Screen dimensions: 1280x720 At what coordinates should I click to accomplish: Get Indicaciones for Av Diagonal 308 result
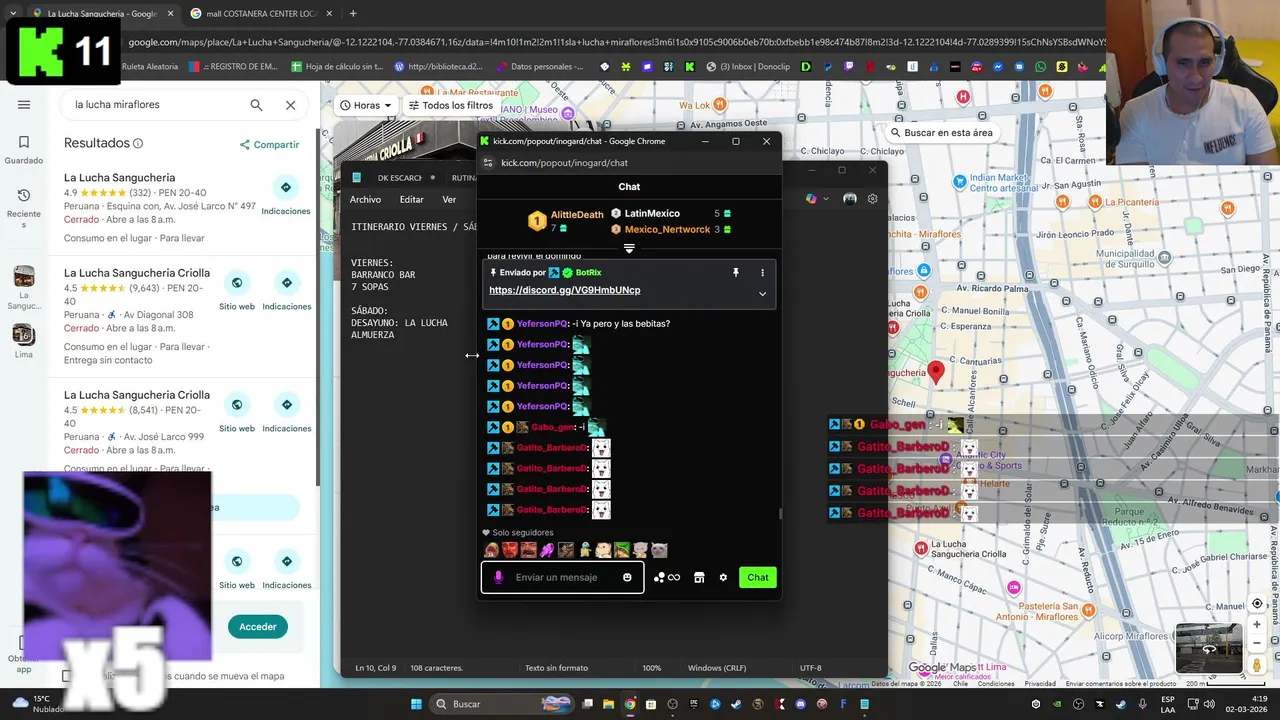(286, 290)
